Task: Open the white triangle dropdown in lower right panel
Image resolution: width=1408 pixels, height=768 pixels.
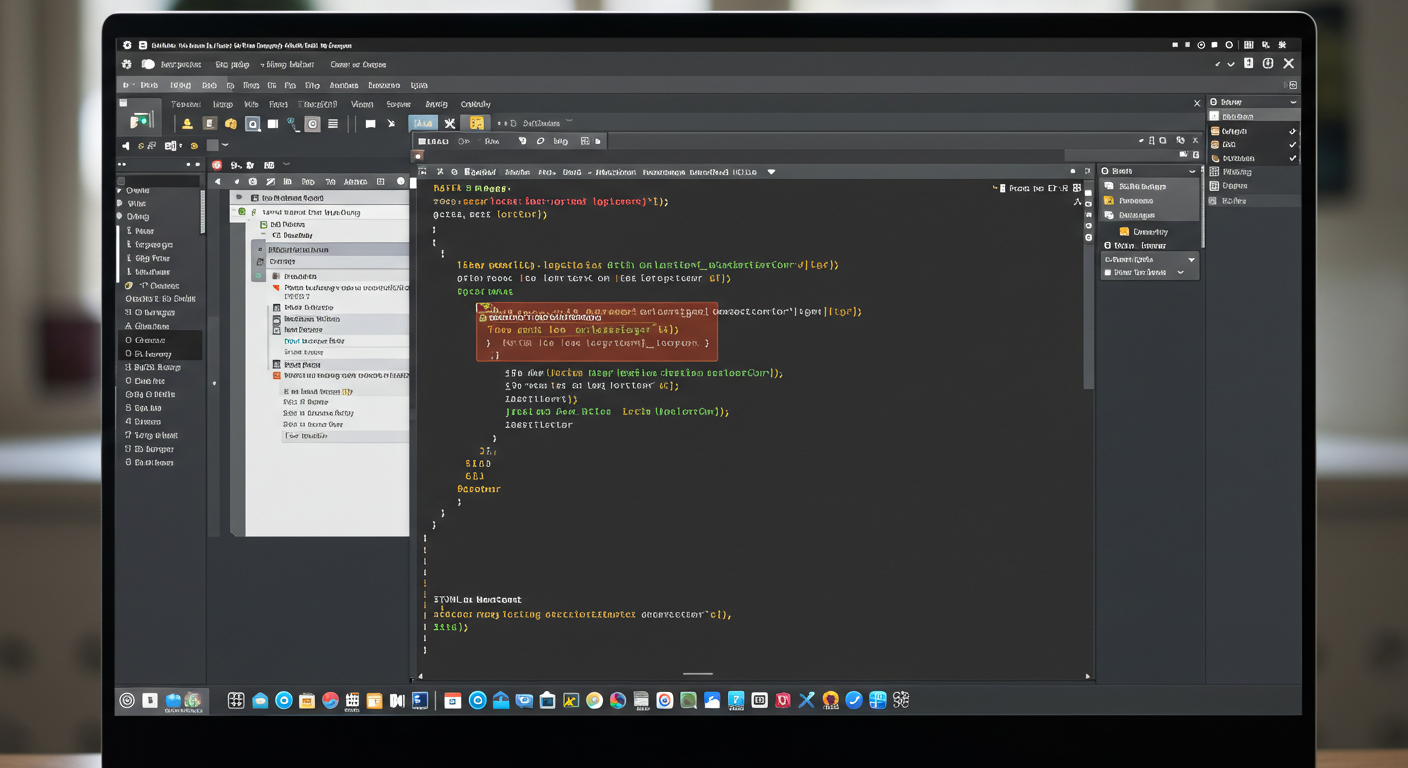Action: (1191, 260)
